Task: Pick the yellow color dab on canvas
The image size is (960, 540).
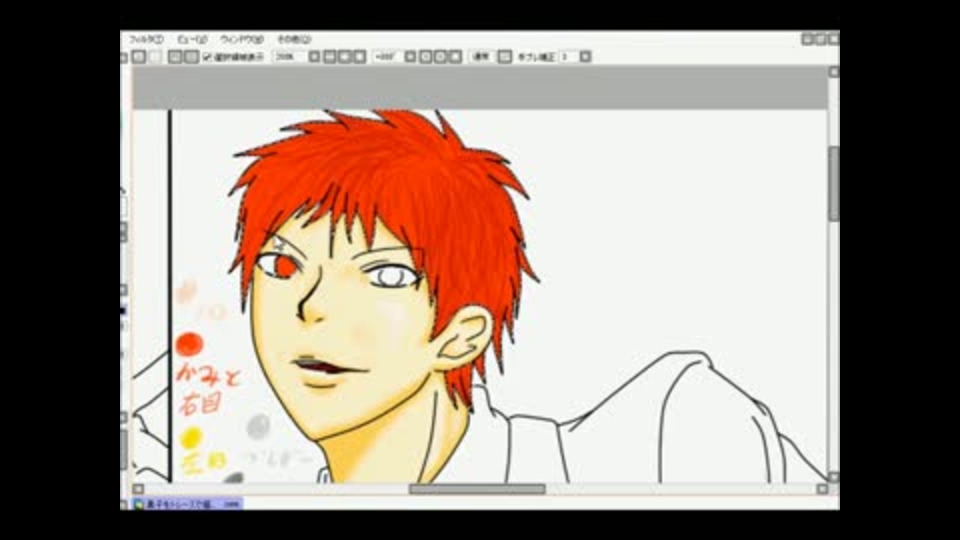Action: pyautogui.click(x=192, y=437)
